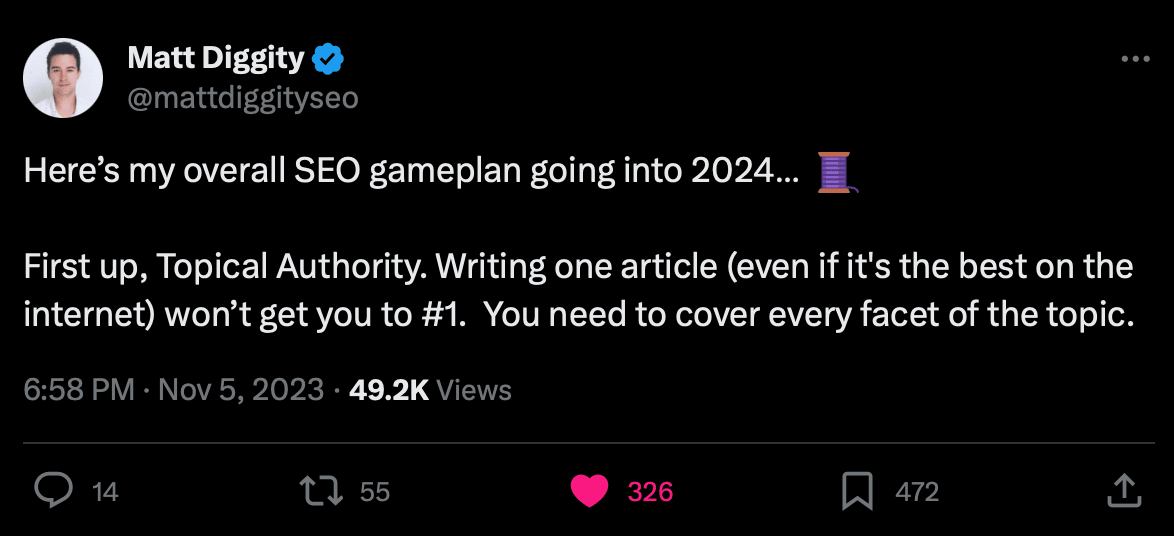Toggle the bookmark icon
The height and width of the screenshot is (536, 1174).
tap(857, 491)
